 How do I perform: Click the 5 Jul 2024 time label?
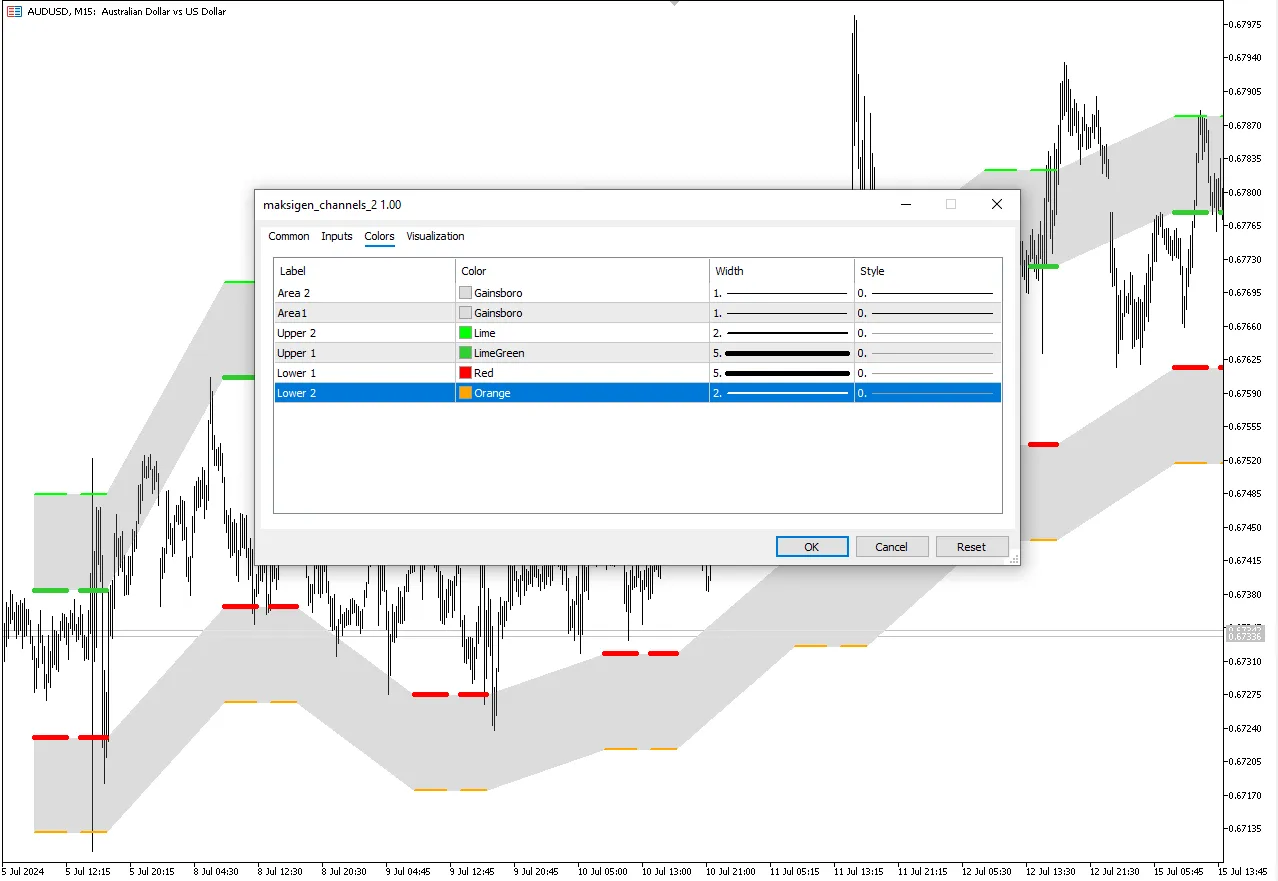(x=22, y=871)
